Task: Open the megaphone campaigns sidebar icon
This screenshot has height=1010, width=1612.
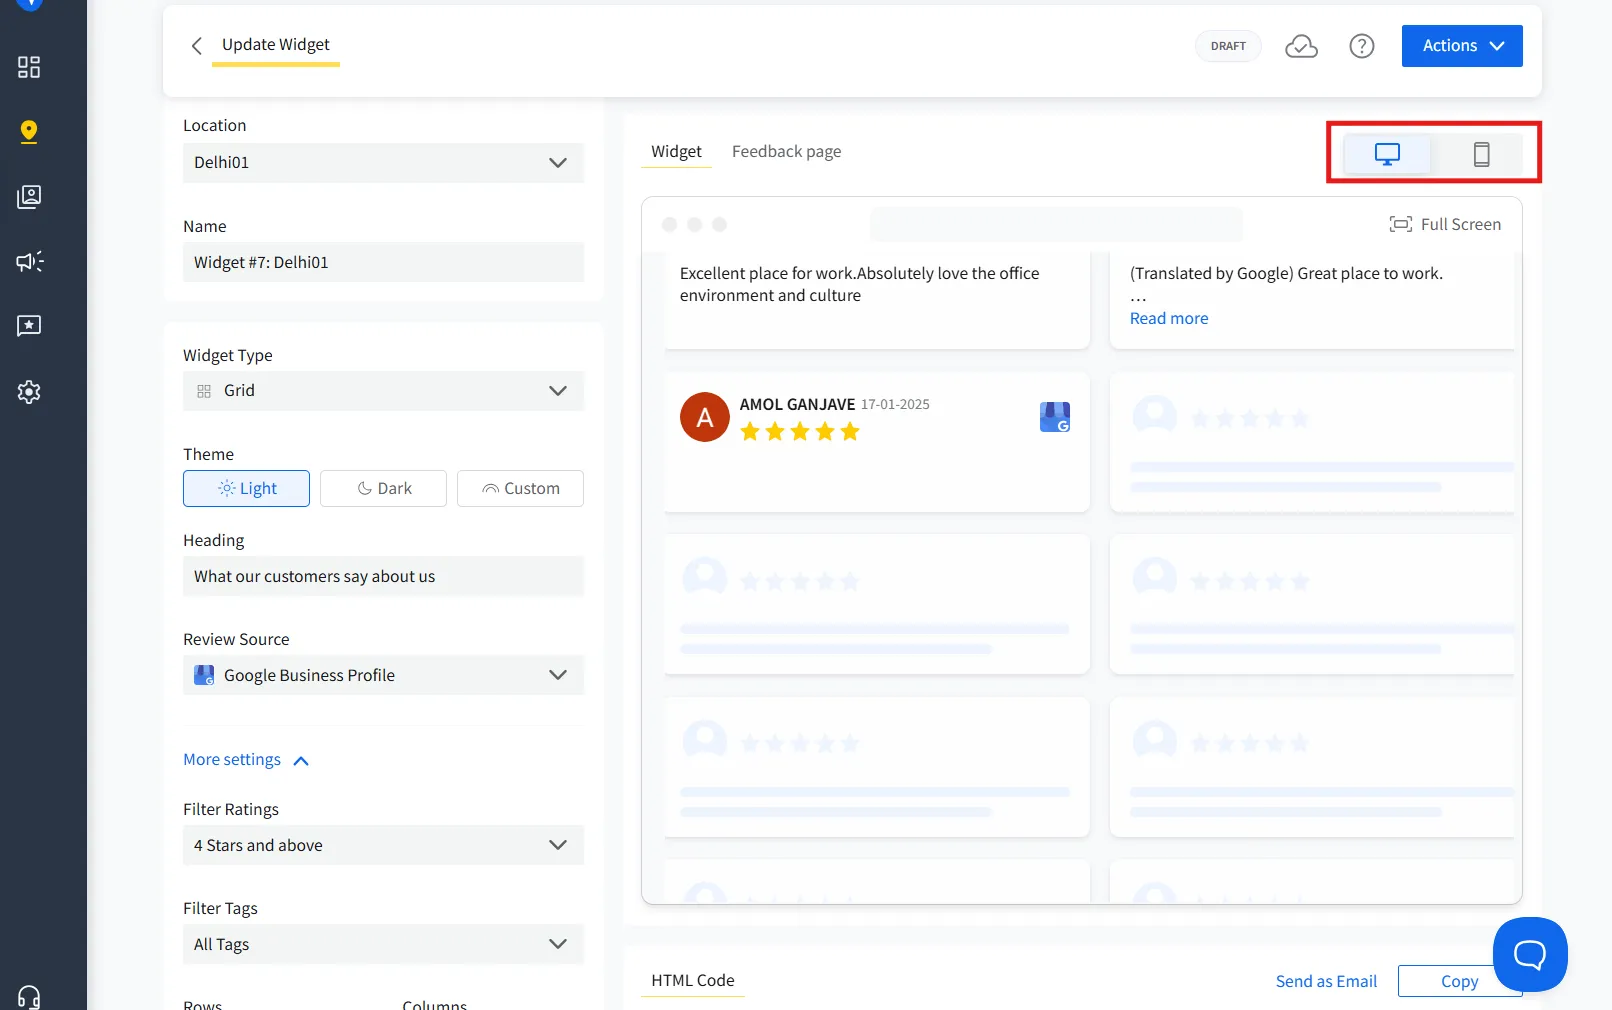Action: [29, 262]
